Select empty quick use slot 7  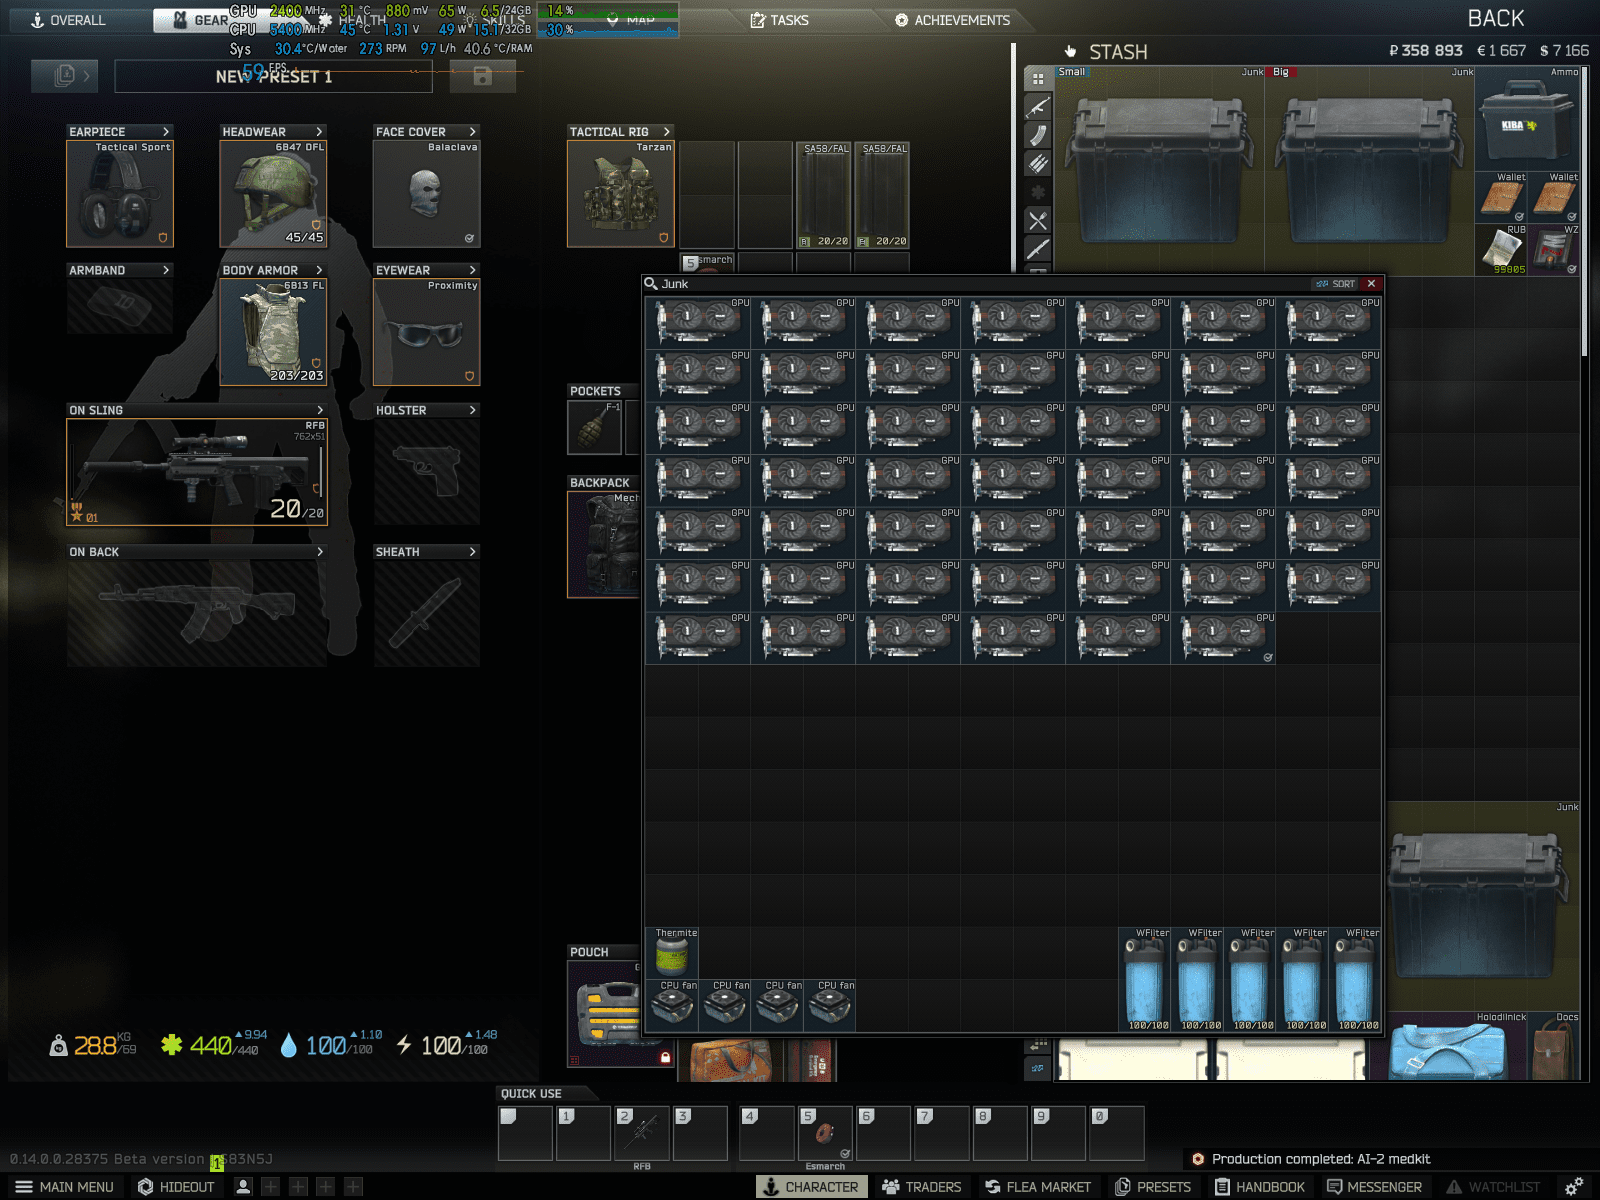point(942,1133)
